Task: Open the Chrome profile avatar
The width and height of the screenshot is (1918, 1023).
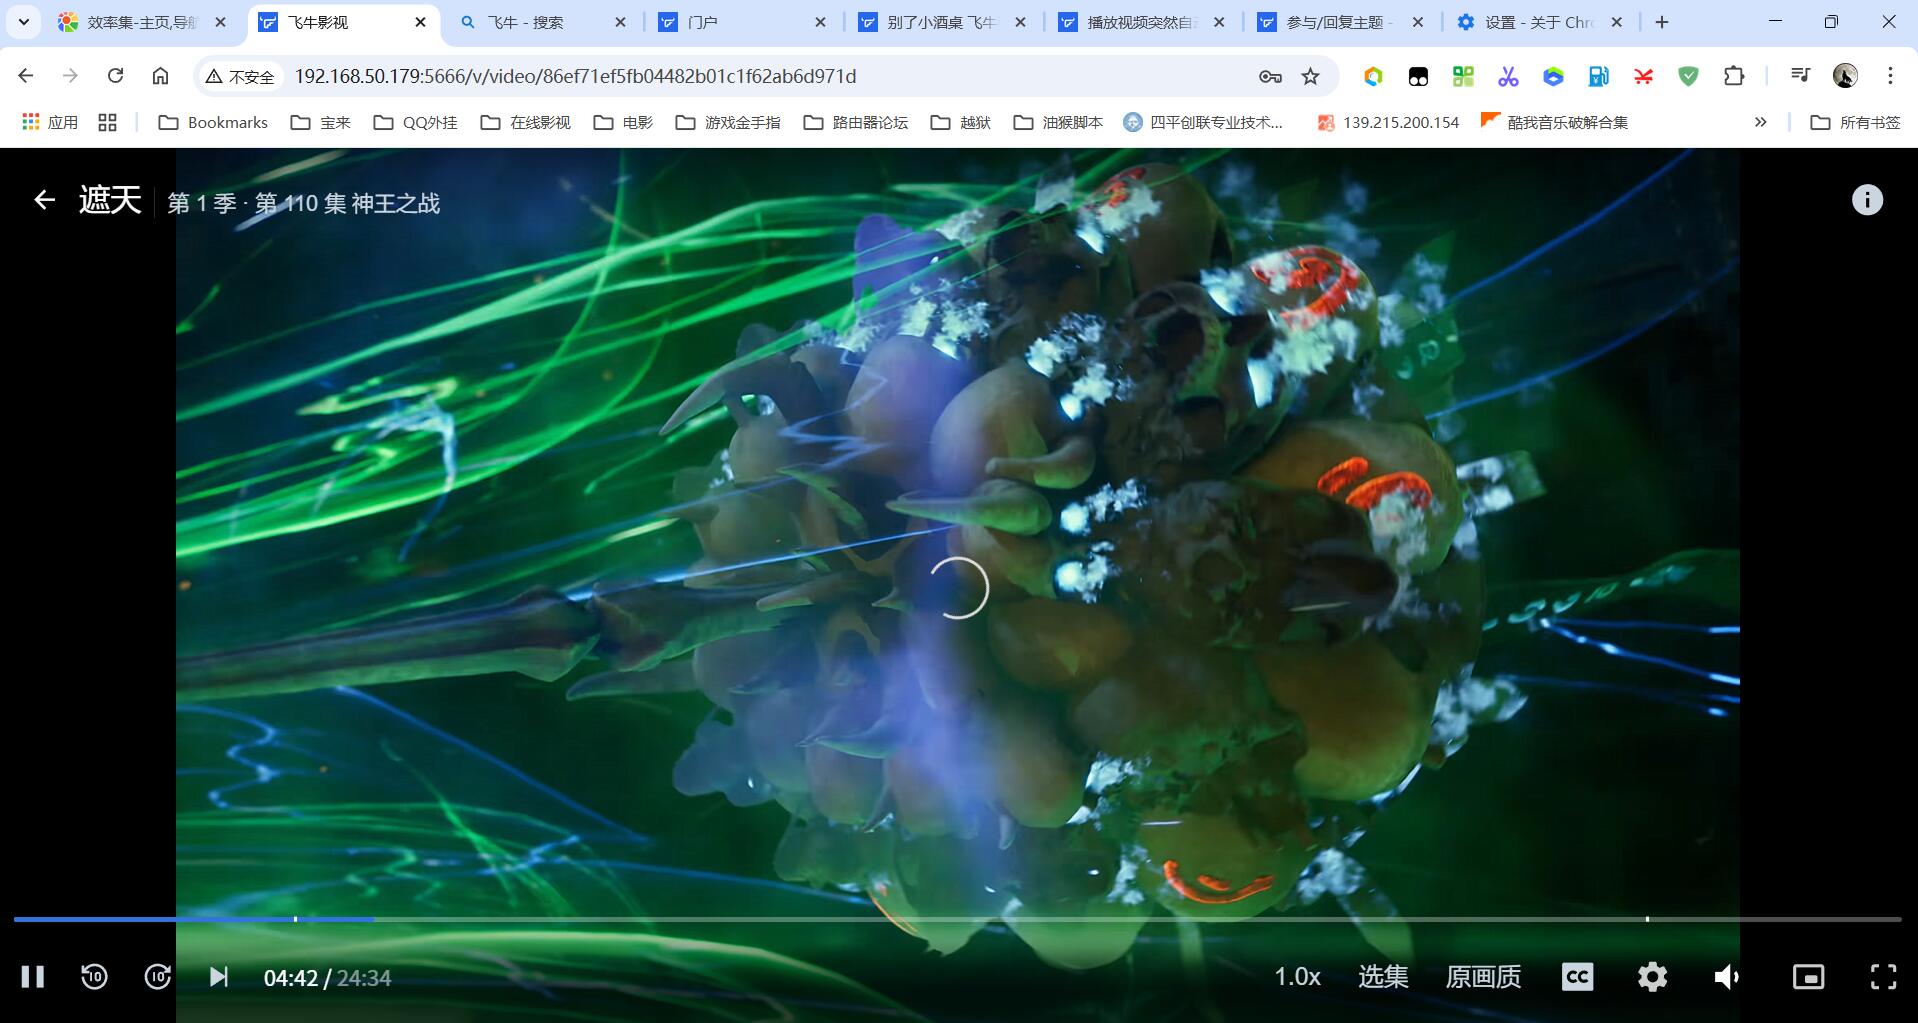Action: 1845,76
